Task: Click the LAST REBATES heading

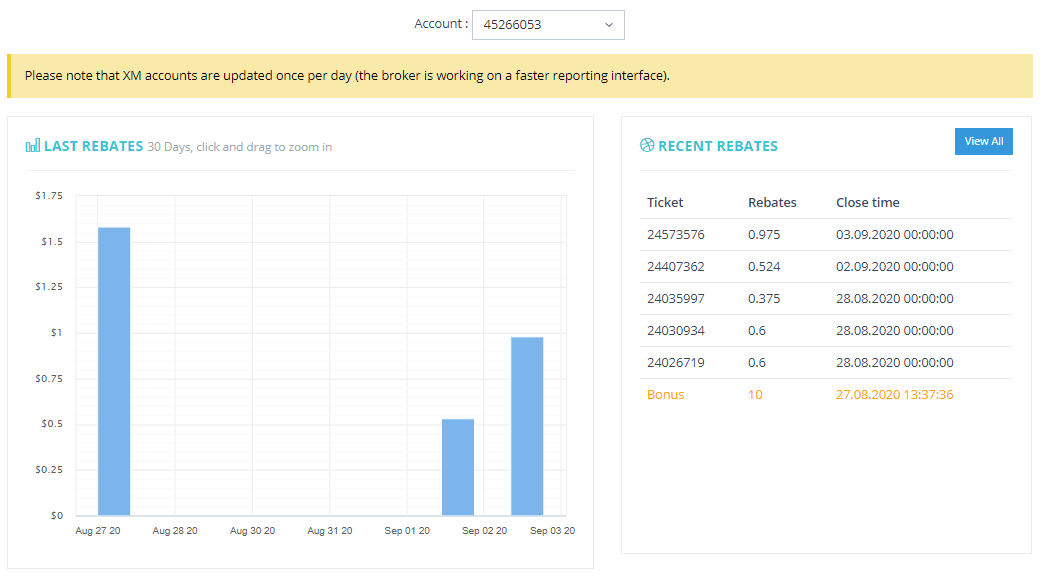Action: pos(94,146)
